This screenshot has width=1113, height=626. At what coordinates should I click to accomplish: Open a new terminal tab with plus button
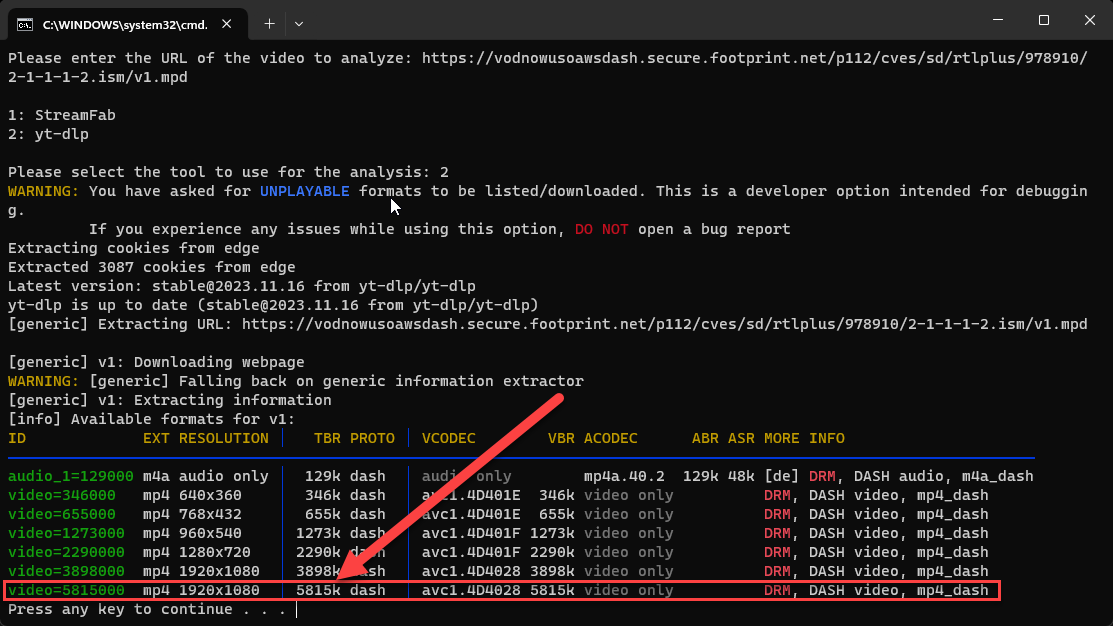269,22
